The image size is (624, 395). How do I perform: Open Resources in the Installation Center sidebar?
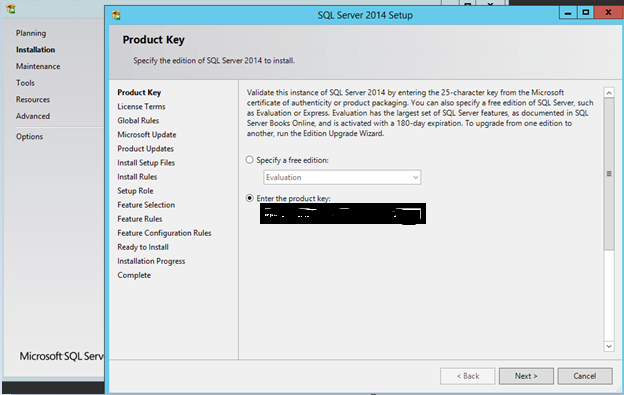point(33,99)
